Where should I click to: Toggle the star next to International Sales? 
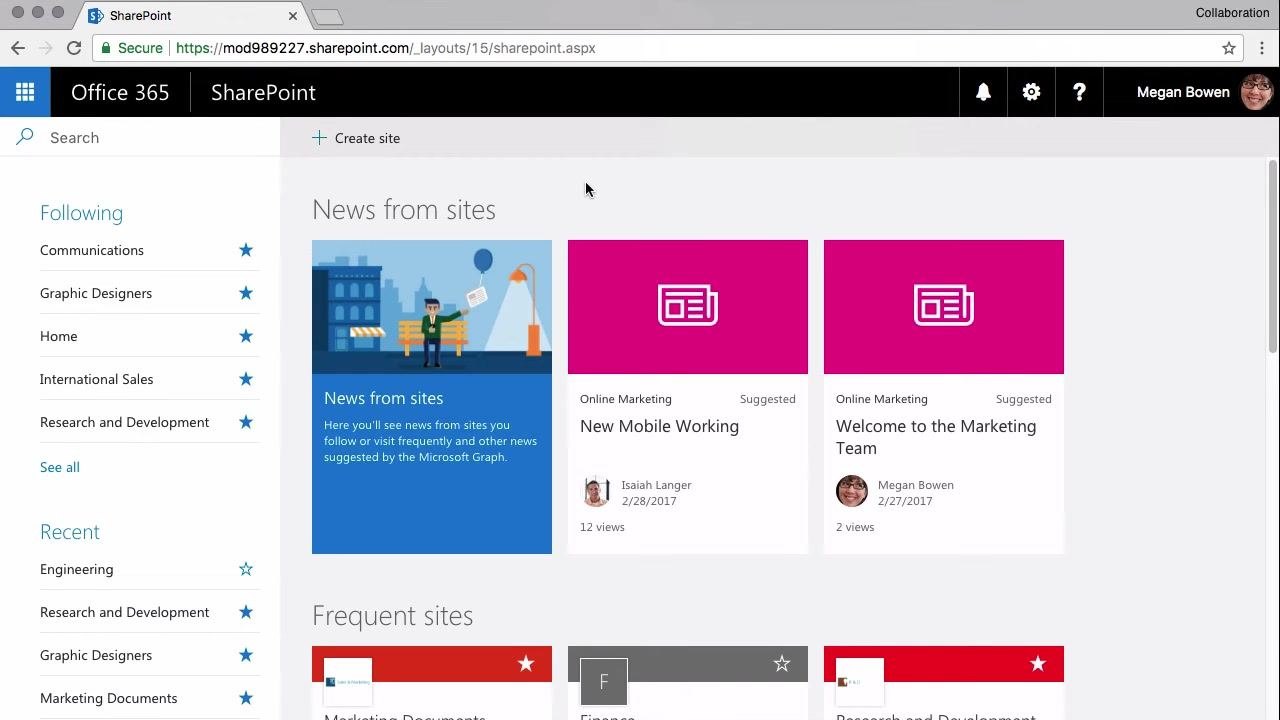tap(246, 379)
